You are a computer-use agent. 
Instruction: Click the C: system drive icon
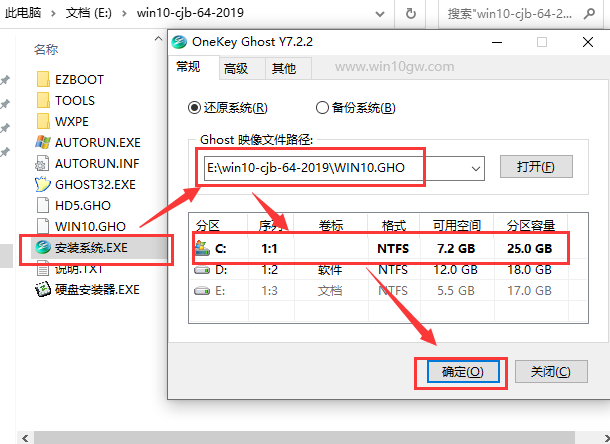click(202, 248)
